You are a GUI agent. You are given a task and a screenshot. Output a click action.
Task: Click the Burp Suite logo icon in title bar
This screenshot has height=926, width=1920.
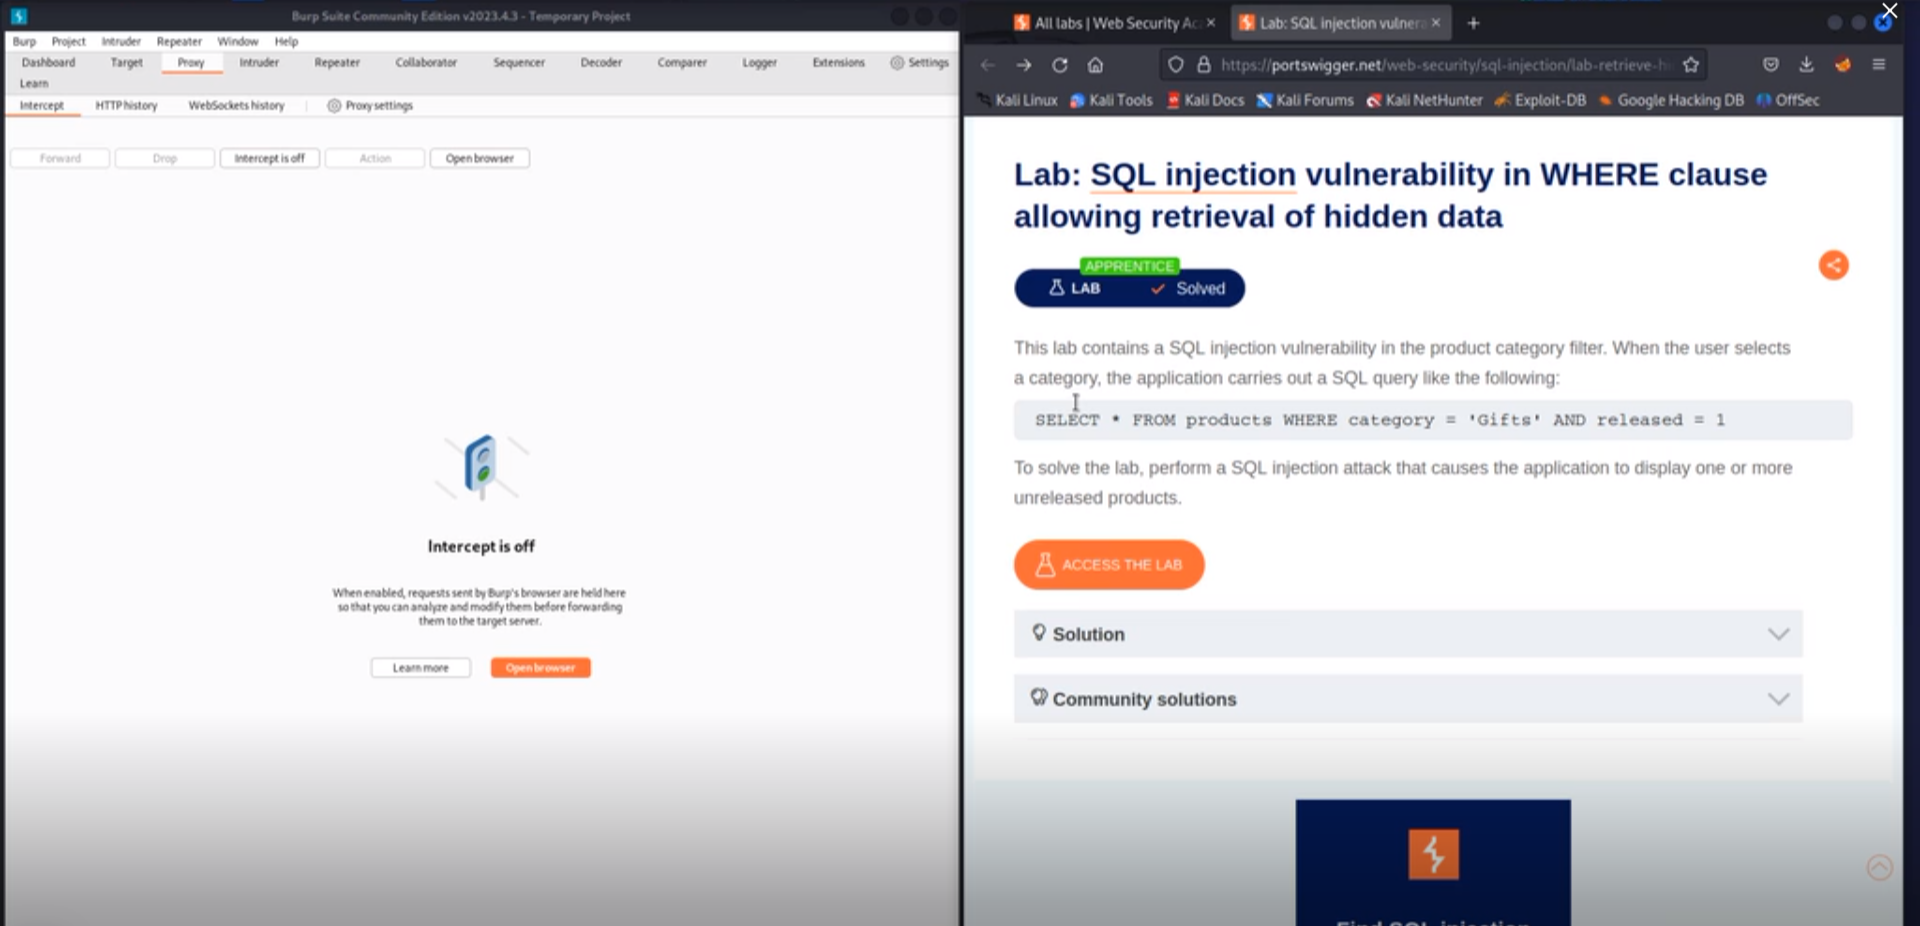(19, 16)
